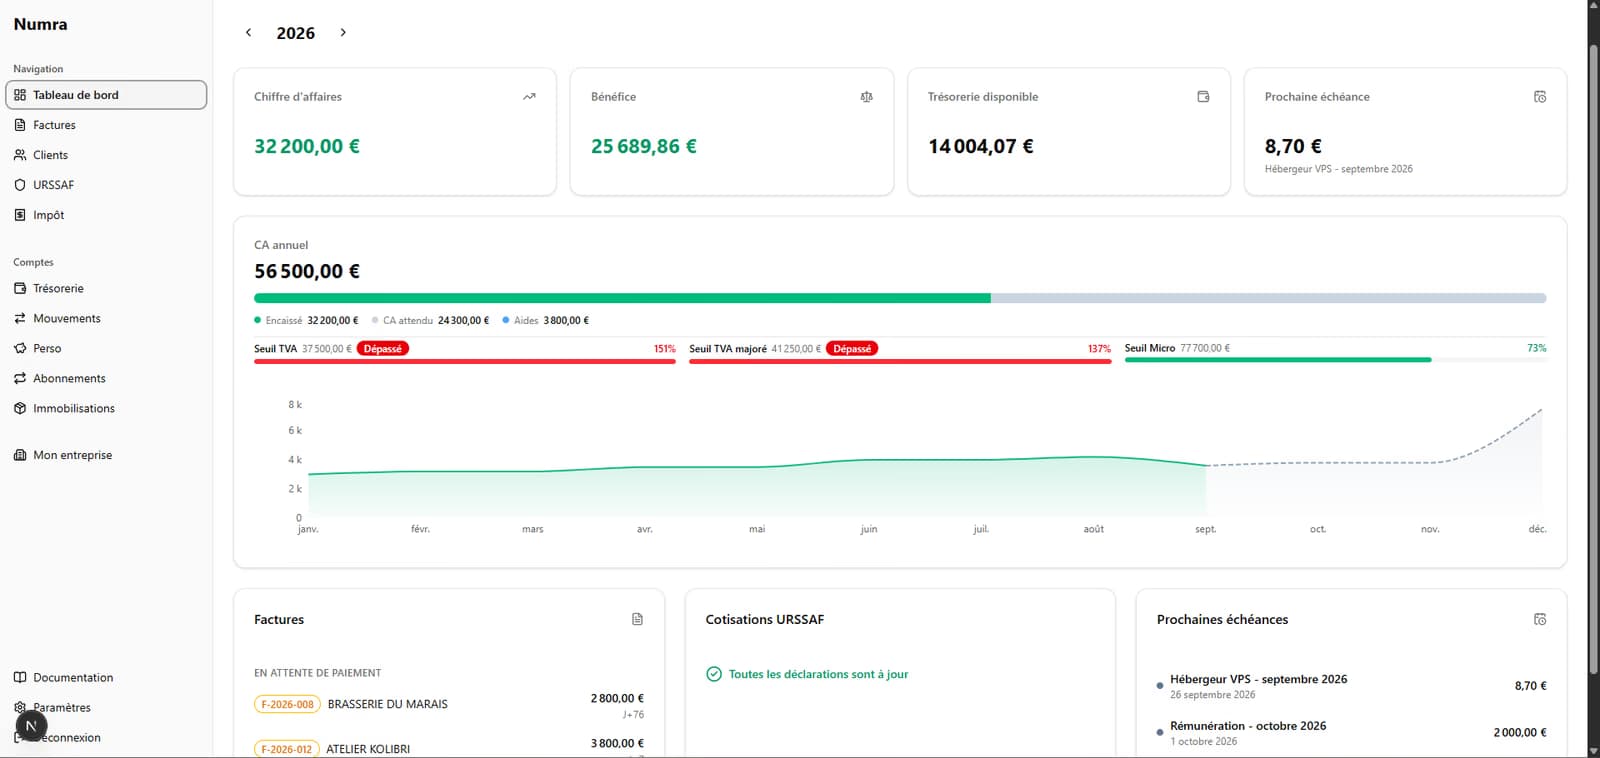
Task: Click the document icon in the Factures panel
Action: point(637,619)
